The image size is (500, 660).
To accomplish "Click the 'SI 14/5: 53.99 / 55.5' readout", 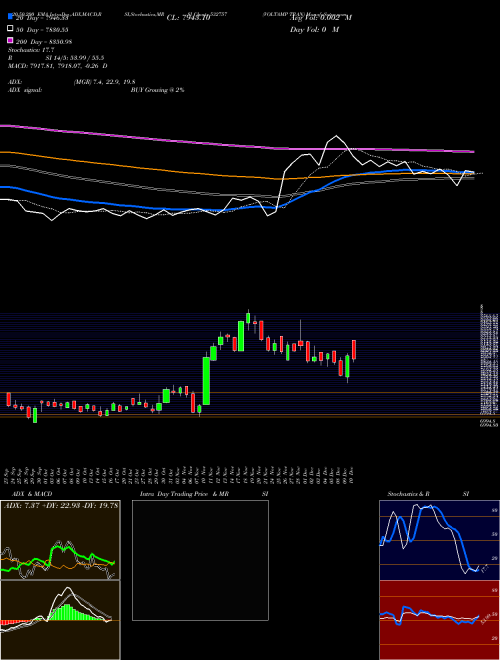I will pyautogui.click(x=75, y=58).
